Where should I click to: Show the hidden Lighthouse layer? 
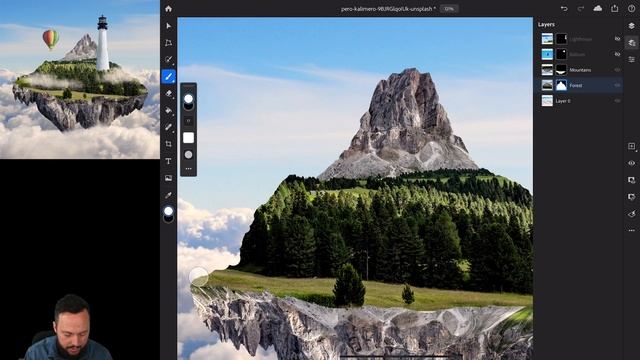tap(617, 39)
